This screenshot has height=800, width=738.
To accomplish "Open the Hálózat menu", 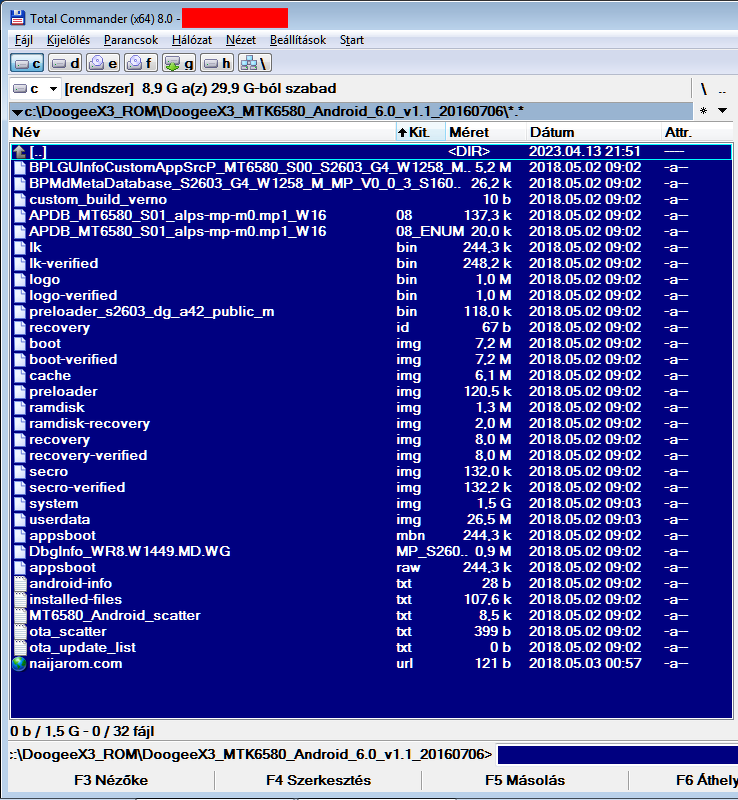I will point(192,40).
